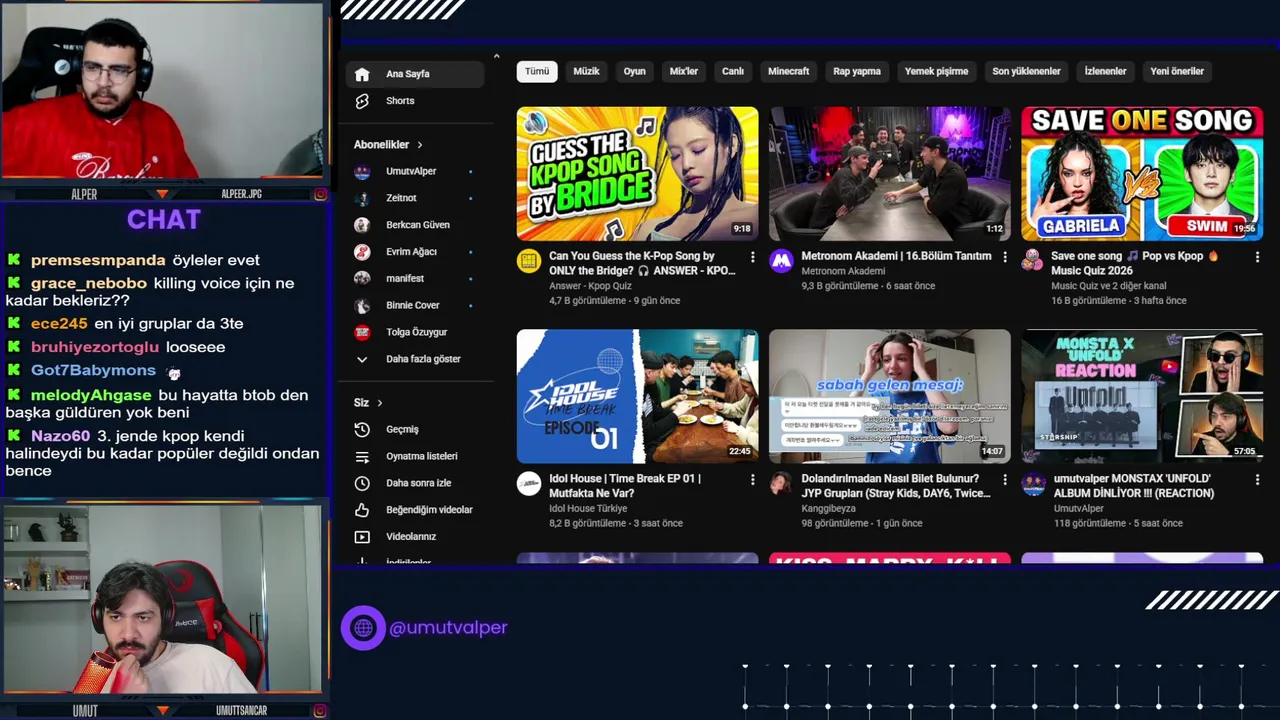Open Kanggibeyza channel avatar under video

coord(781,485)
